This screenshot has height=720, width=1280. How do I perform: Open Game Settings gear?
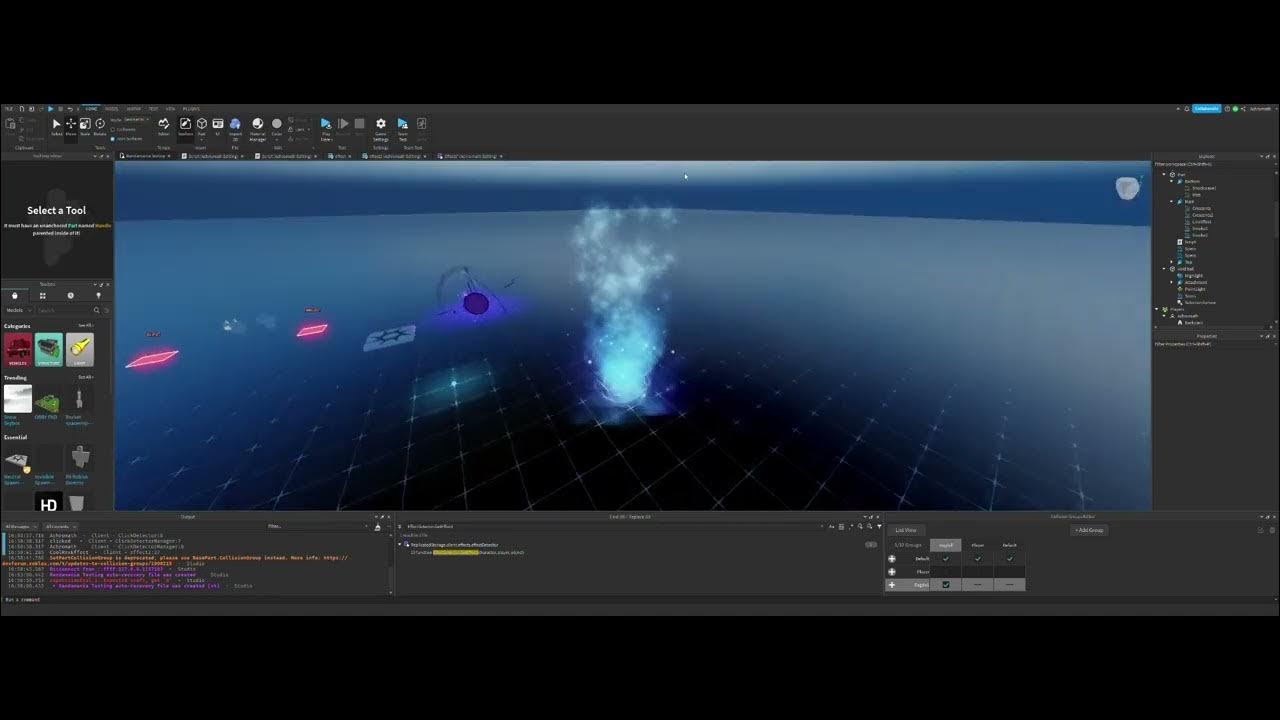pos(380,127)
